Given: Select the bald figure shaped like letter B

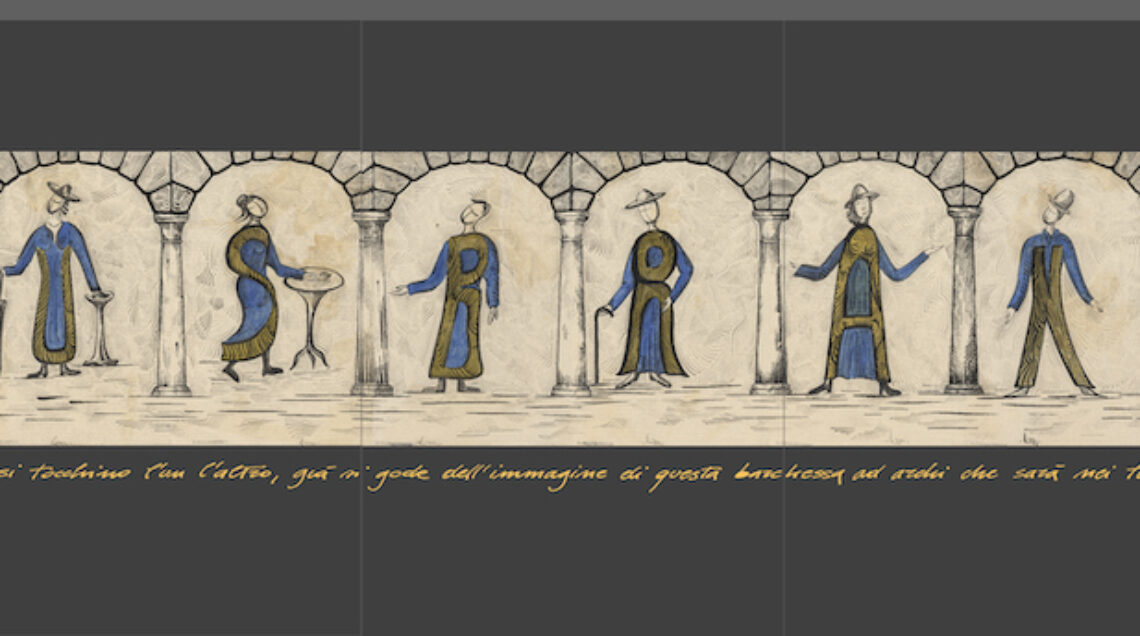Looking at the screenshot, I should (x=462, y=300).
